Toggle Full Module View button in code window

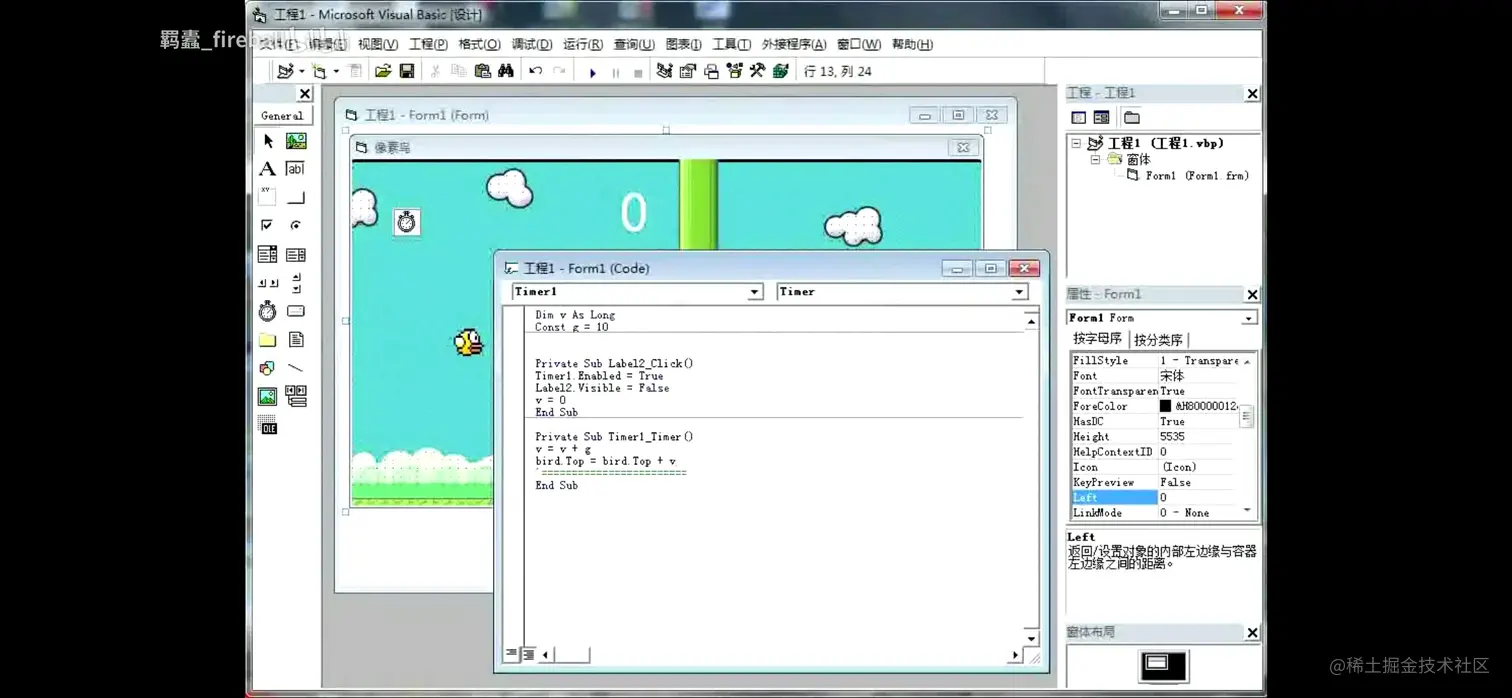click(x=528, y=654)
